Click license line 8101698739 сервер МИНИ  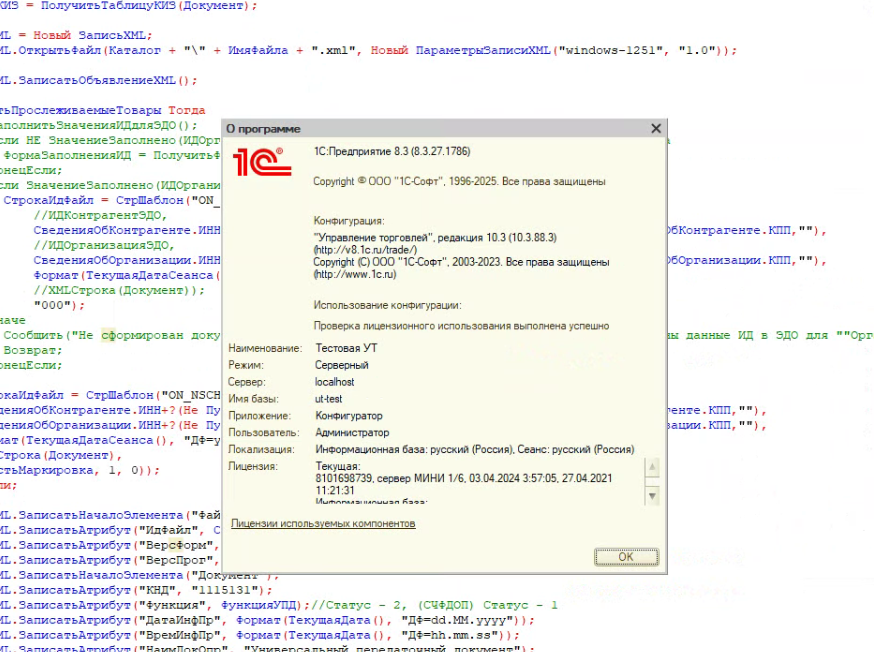click(x=464, y=478)
